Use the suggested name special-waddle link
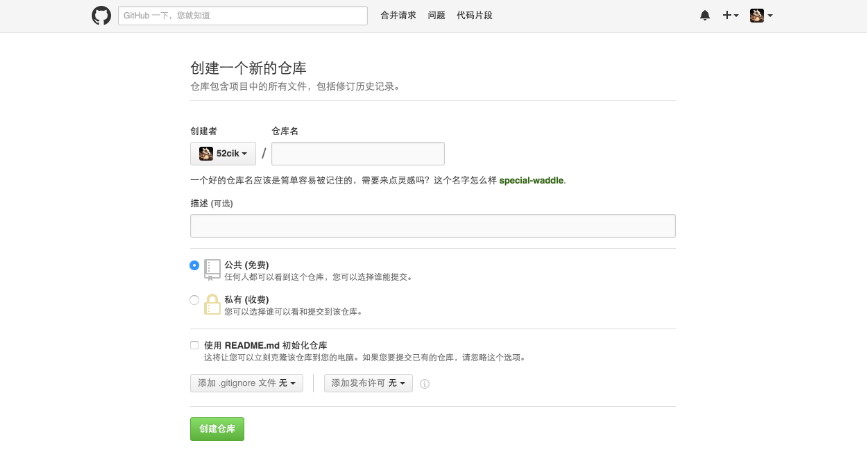Screen dimensions: 867x453 point(532,181)
